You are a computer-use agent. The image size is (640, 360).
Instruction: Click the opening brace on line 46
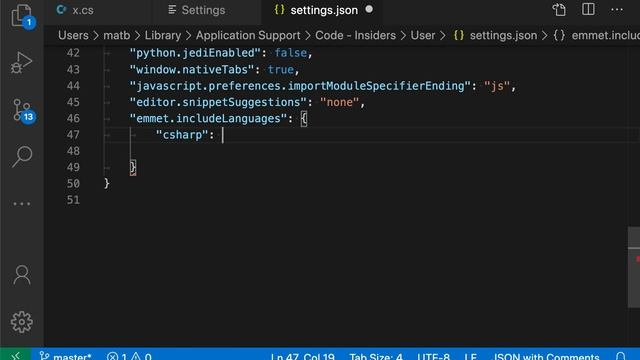(x=304, y=119)
